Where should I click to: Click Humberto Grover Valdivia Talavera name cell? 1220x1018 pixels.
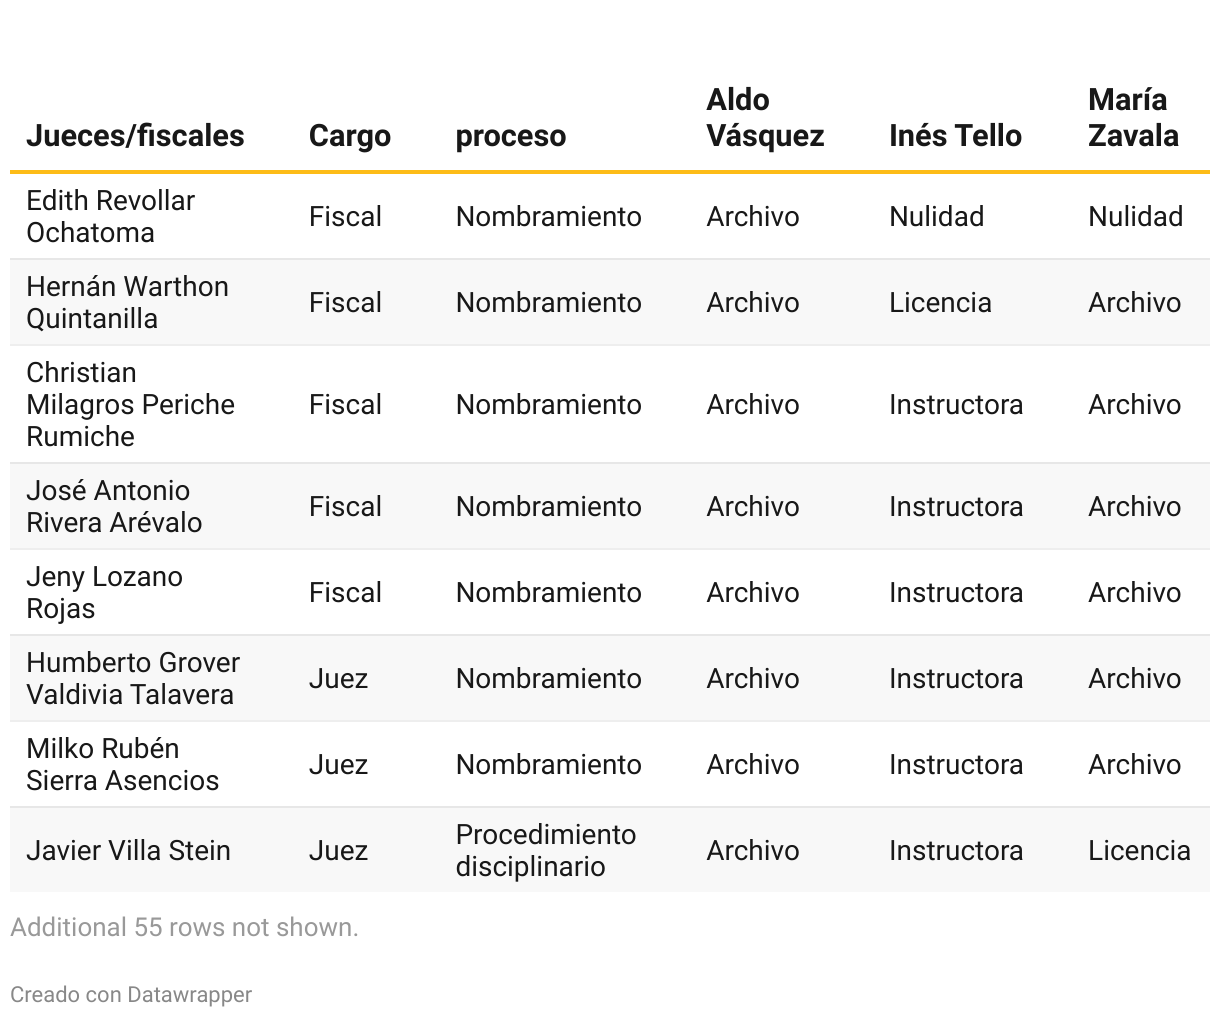coord(132,678)
